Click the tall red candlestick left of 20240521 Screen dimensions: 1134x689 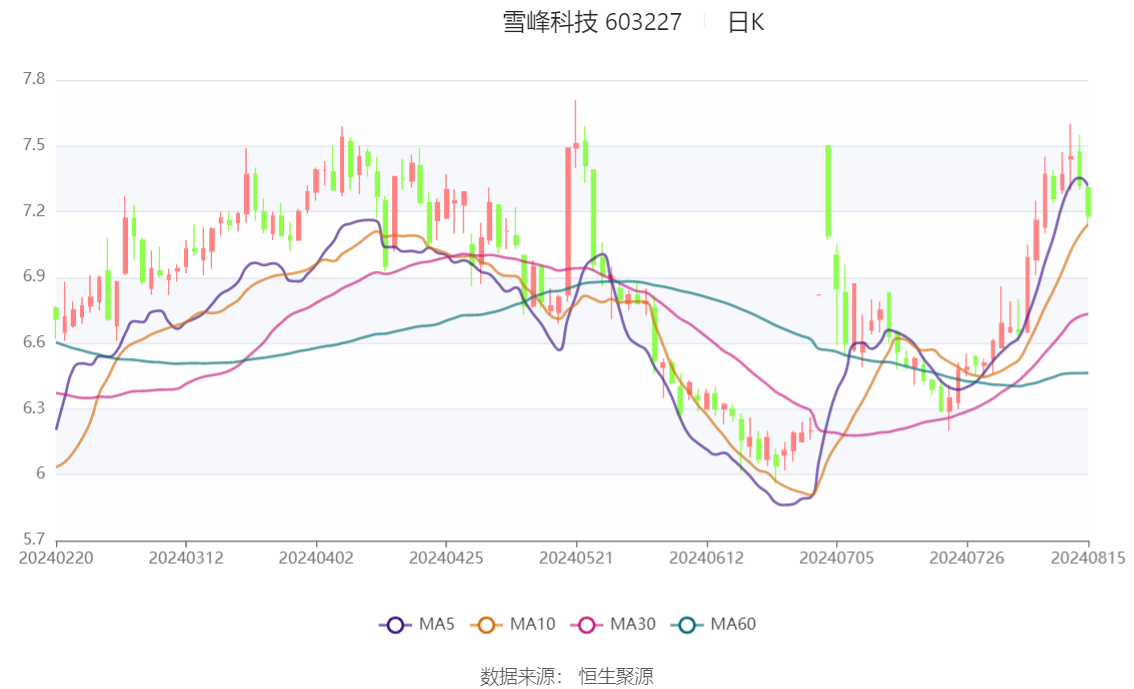click(568, 223)
